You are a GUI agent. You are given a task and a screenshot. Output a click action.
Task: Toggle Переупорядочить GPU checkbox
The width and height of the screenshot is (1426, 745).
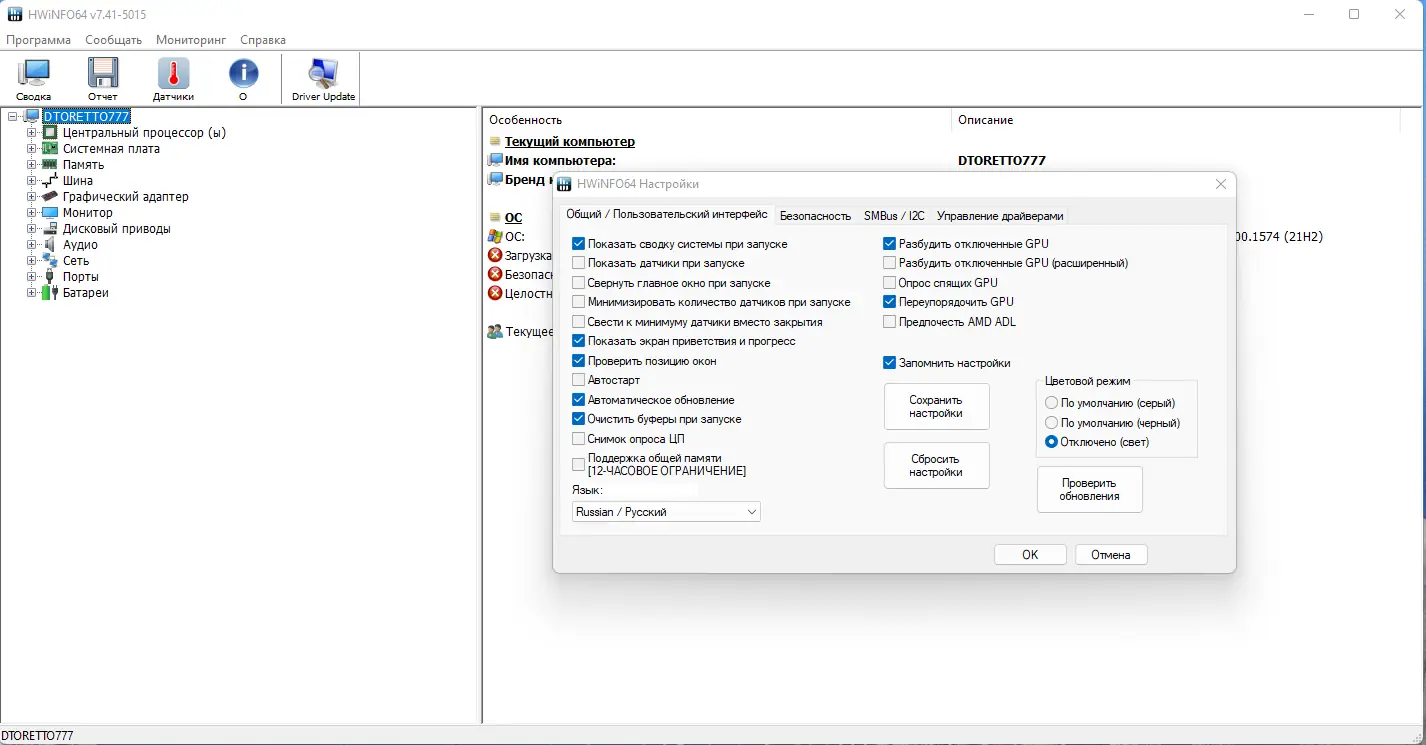pos(890,302)
